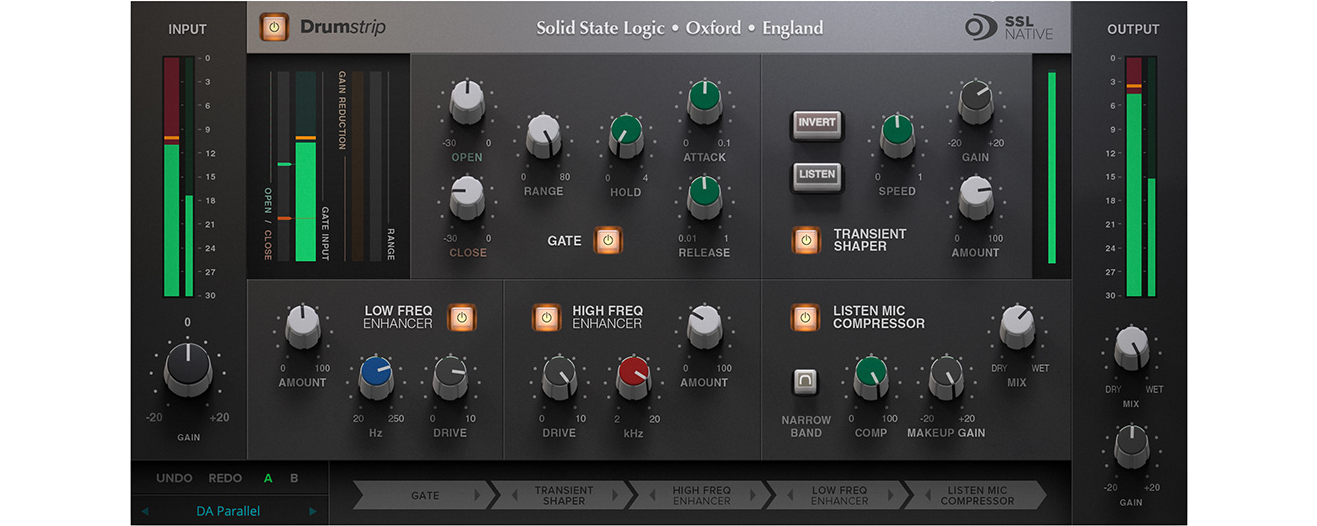Disable the Transient Shaper power button

tap(806, 240)
